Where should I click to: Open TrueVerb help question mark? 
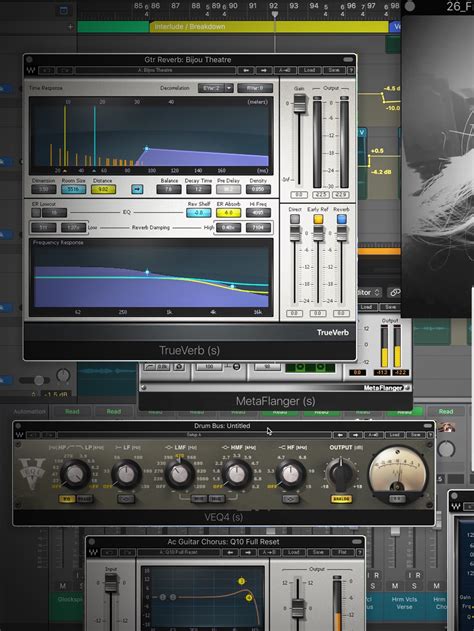[351, 70]
